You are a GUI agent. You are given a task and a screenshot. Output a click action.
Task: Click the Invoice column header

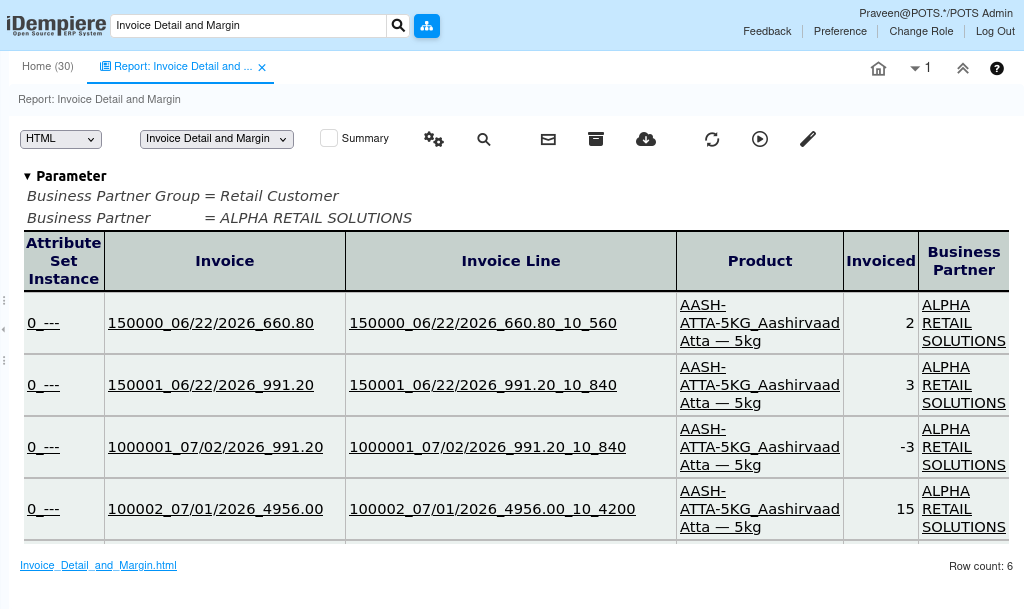coord(225,261)
